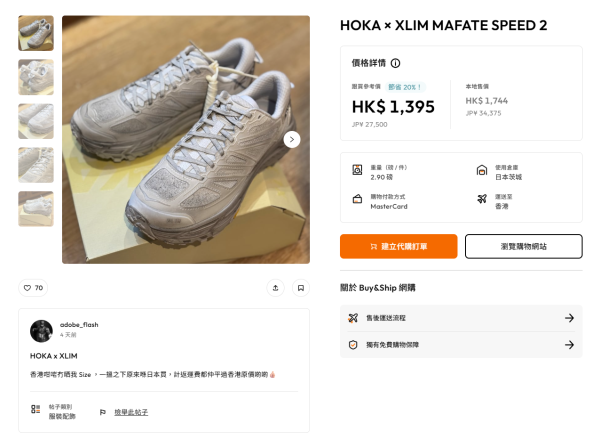Select the first shoe thumbnail

(36, 33)
